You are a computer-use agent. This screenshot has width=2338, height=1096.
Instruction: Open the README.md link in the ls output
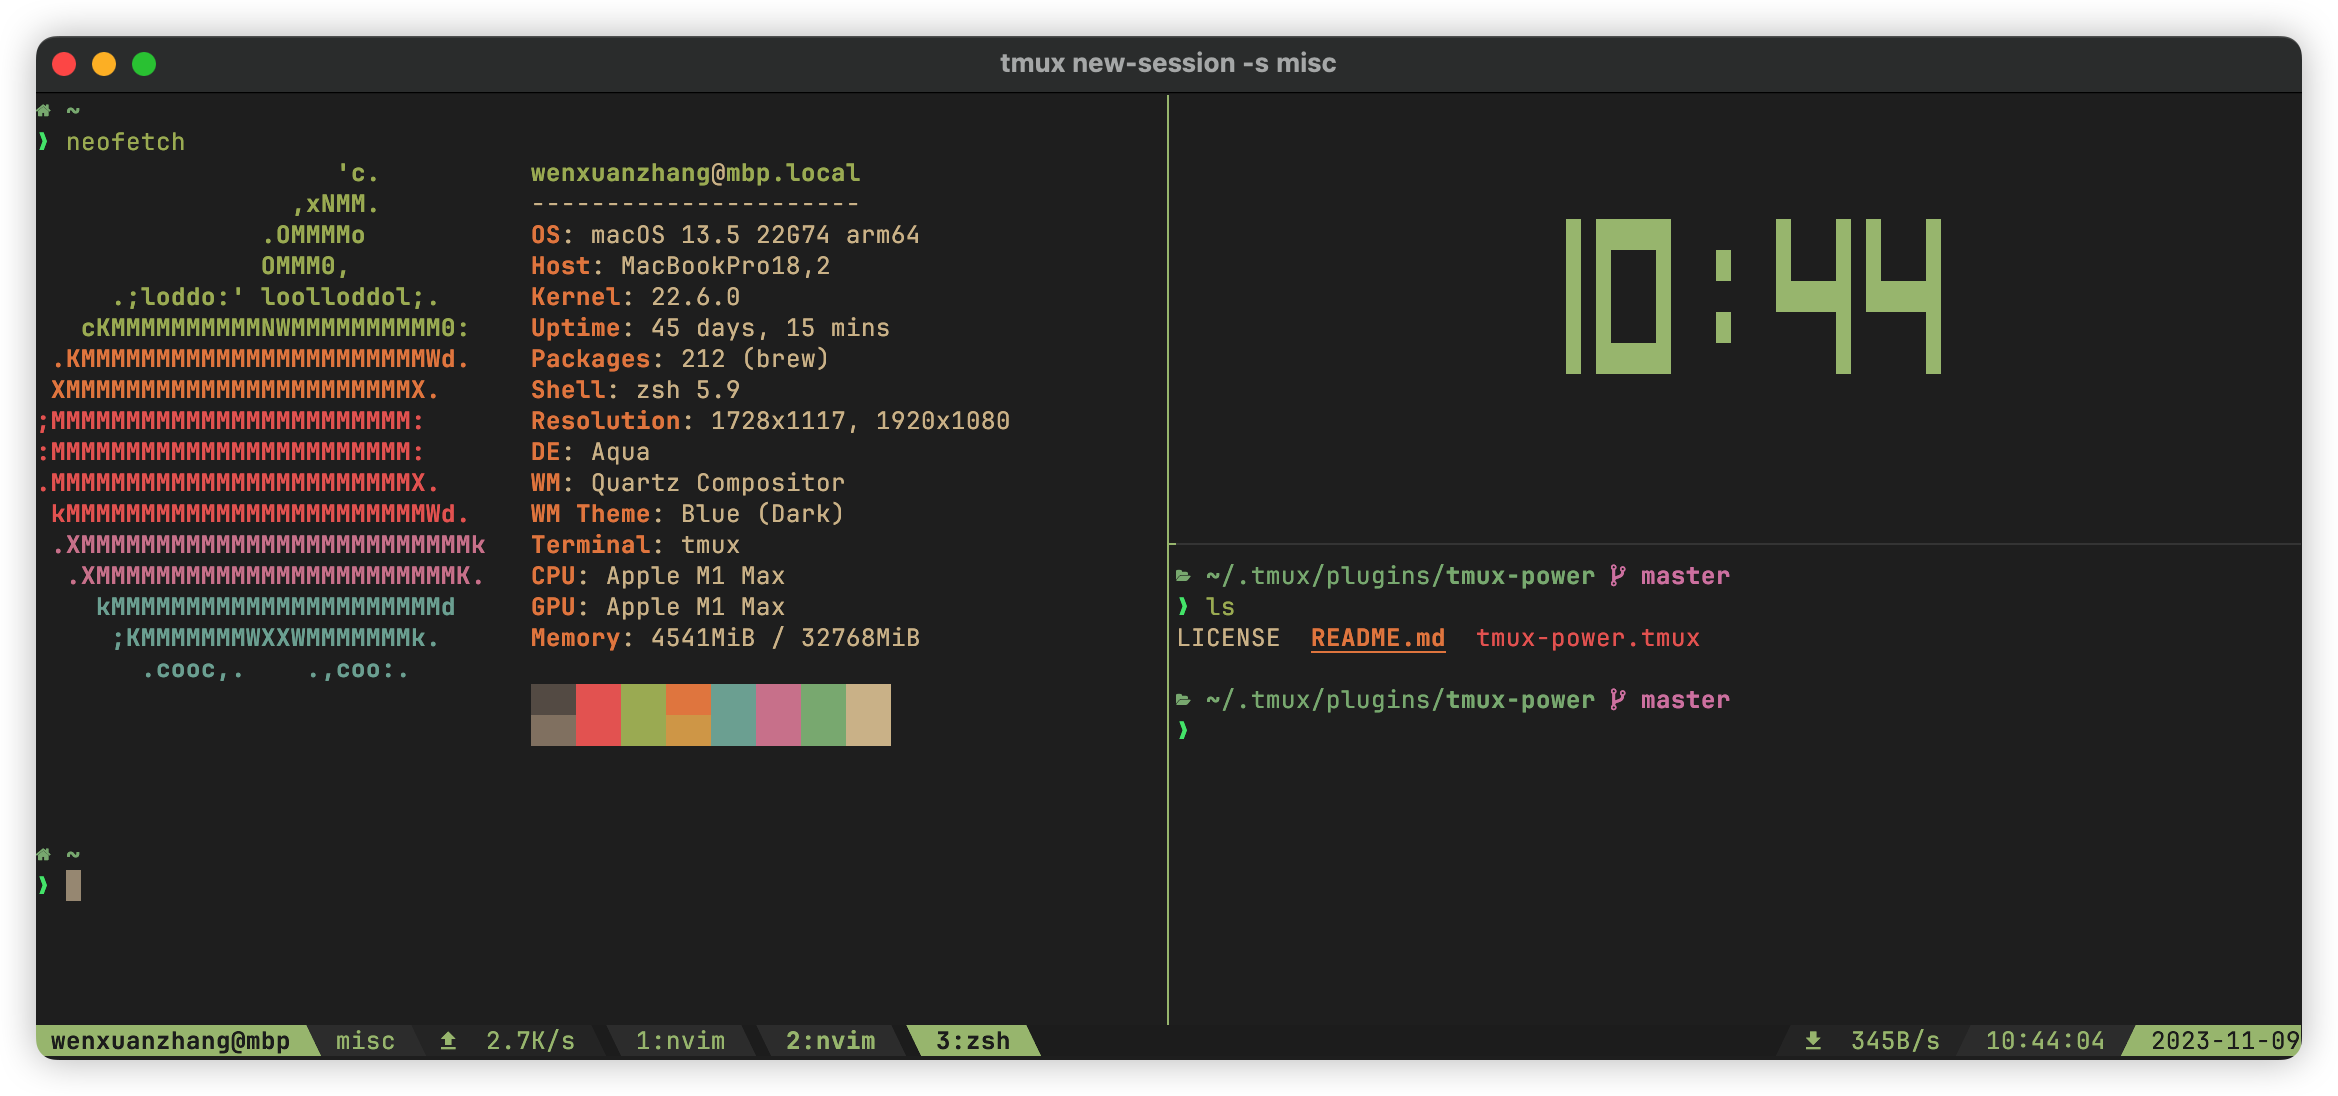click(x=1377, y=637)
